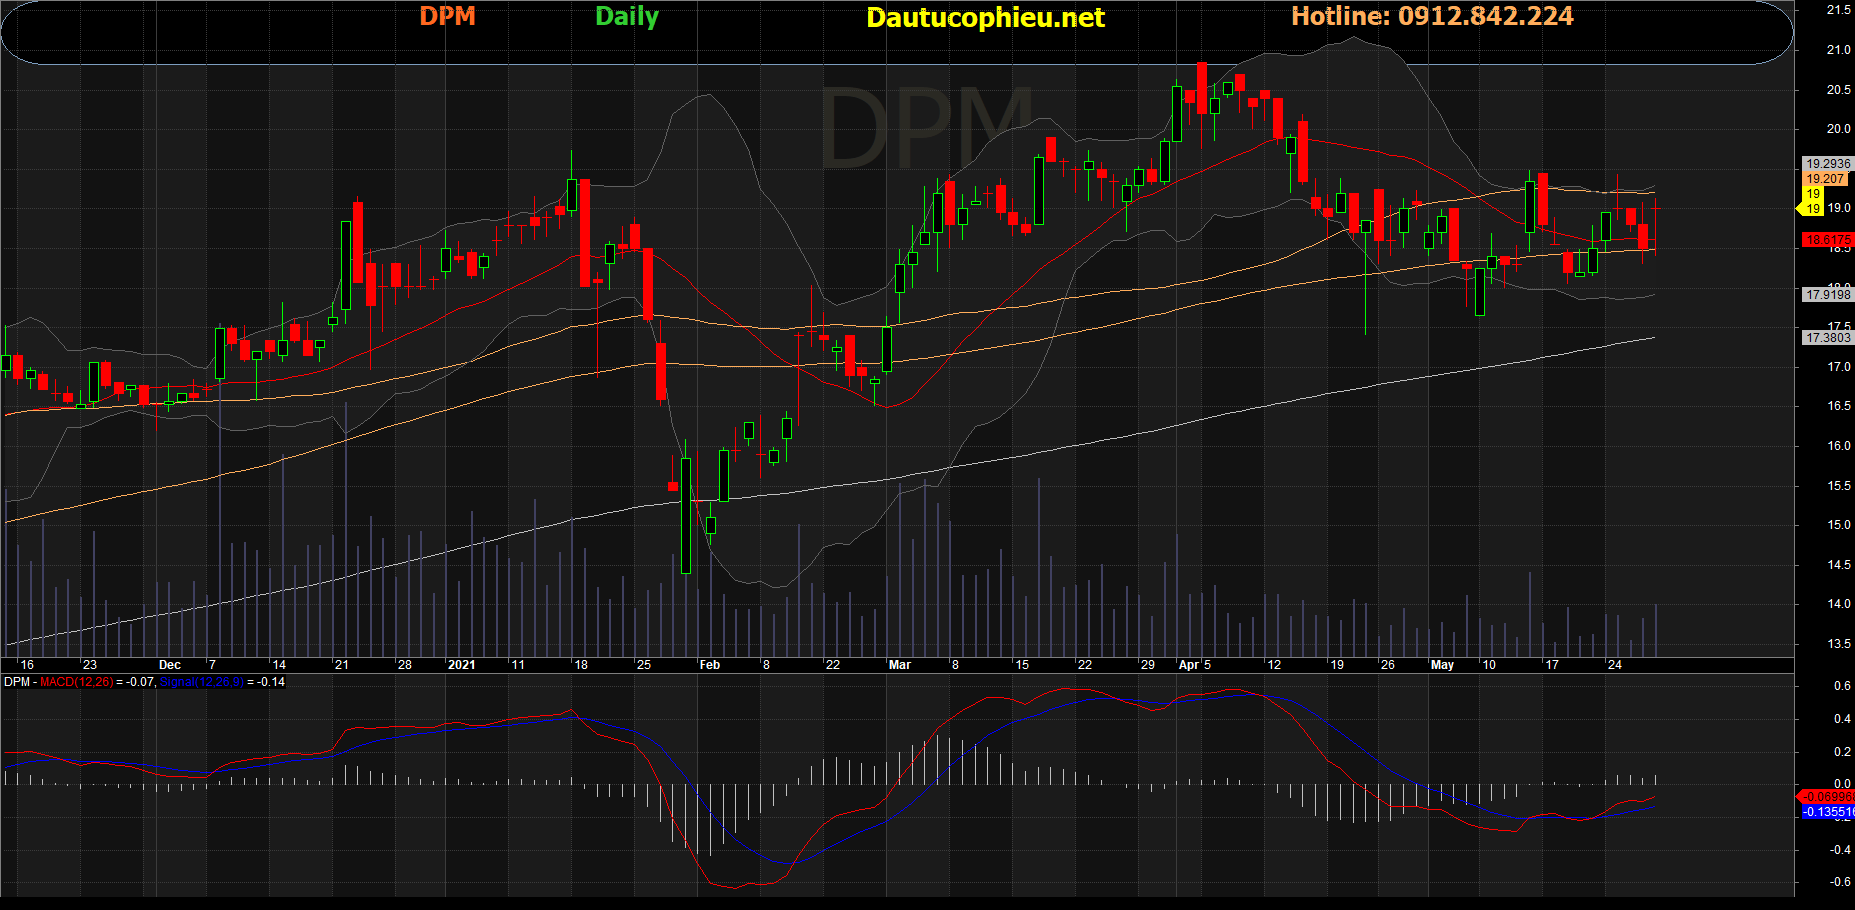Click the 2021 year label on date axis

pos(462,665)
